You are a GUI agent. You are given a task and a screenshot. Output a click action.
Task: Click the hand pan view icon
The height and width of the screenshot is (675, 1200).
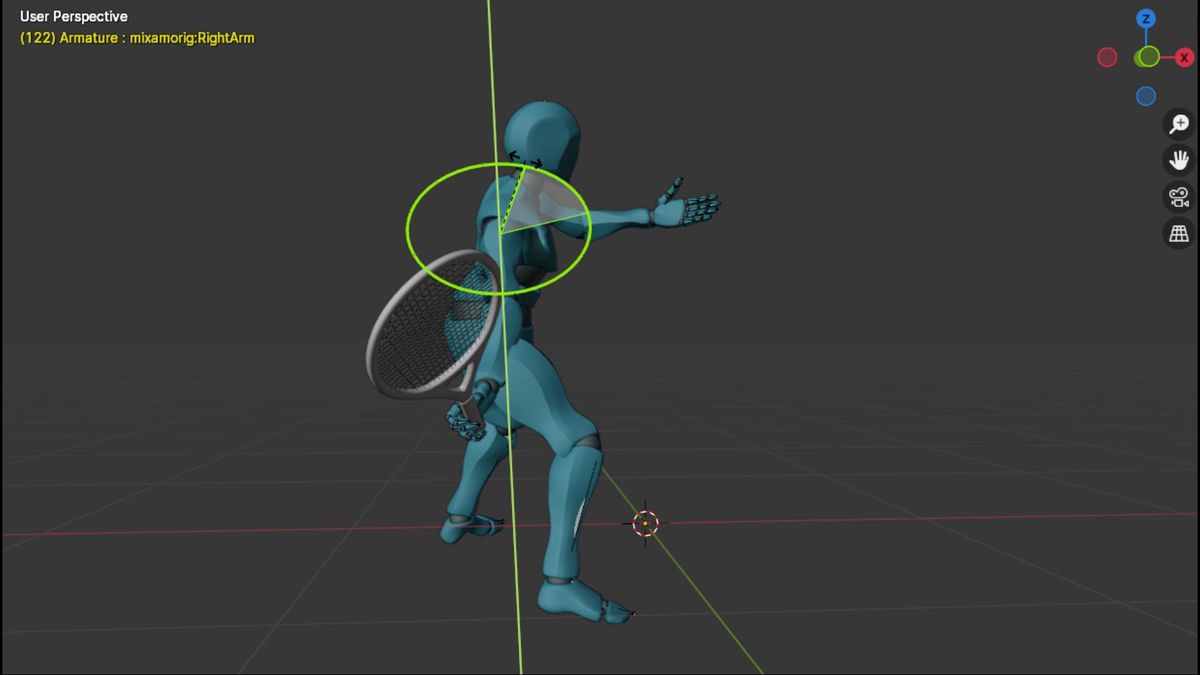point(1180,160)
